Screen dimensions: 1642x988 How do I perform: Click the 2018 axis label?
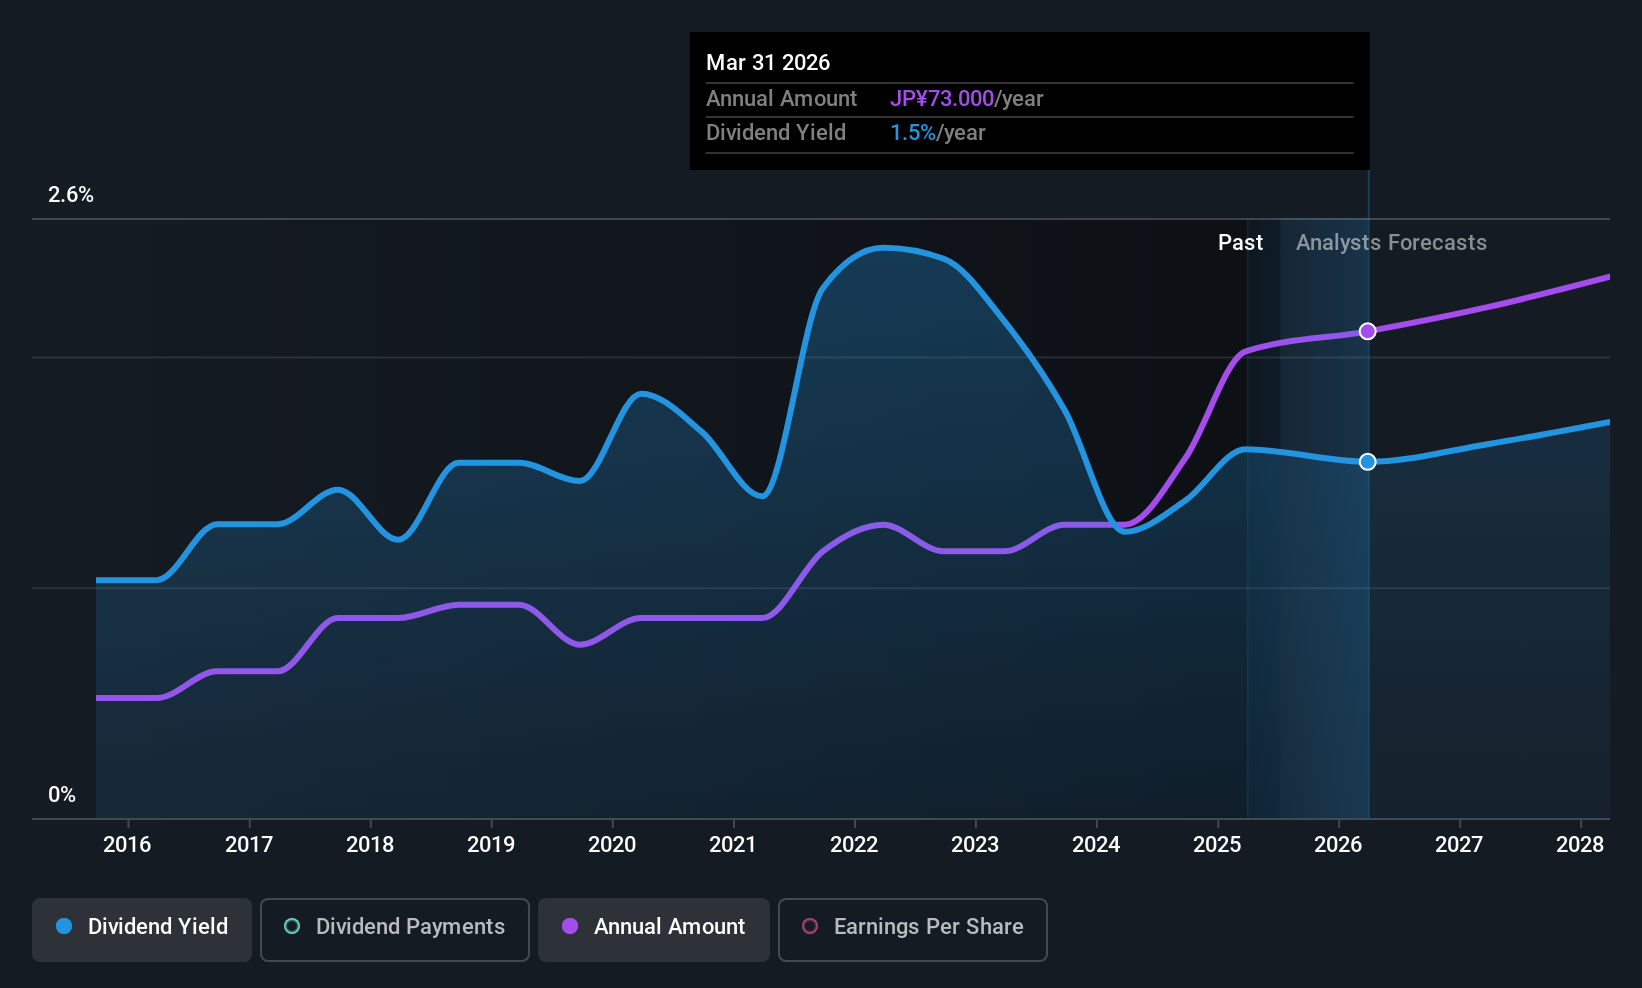point(370,844)
